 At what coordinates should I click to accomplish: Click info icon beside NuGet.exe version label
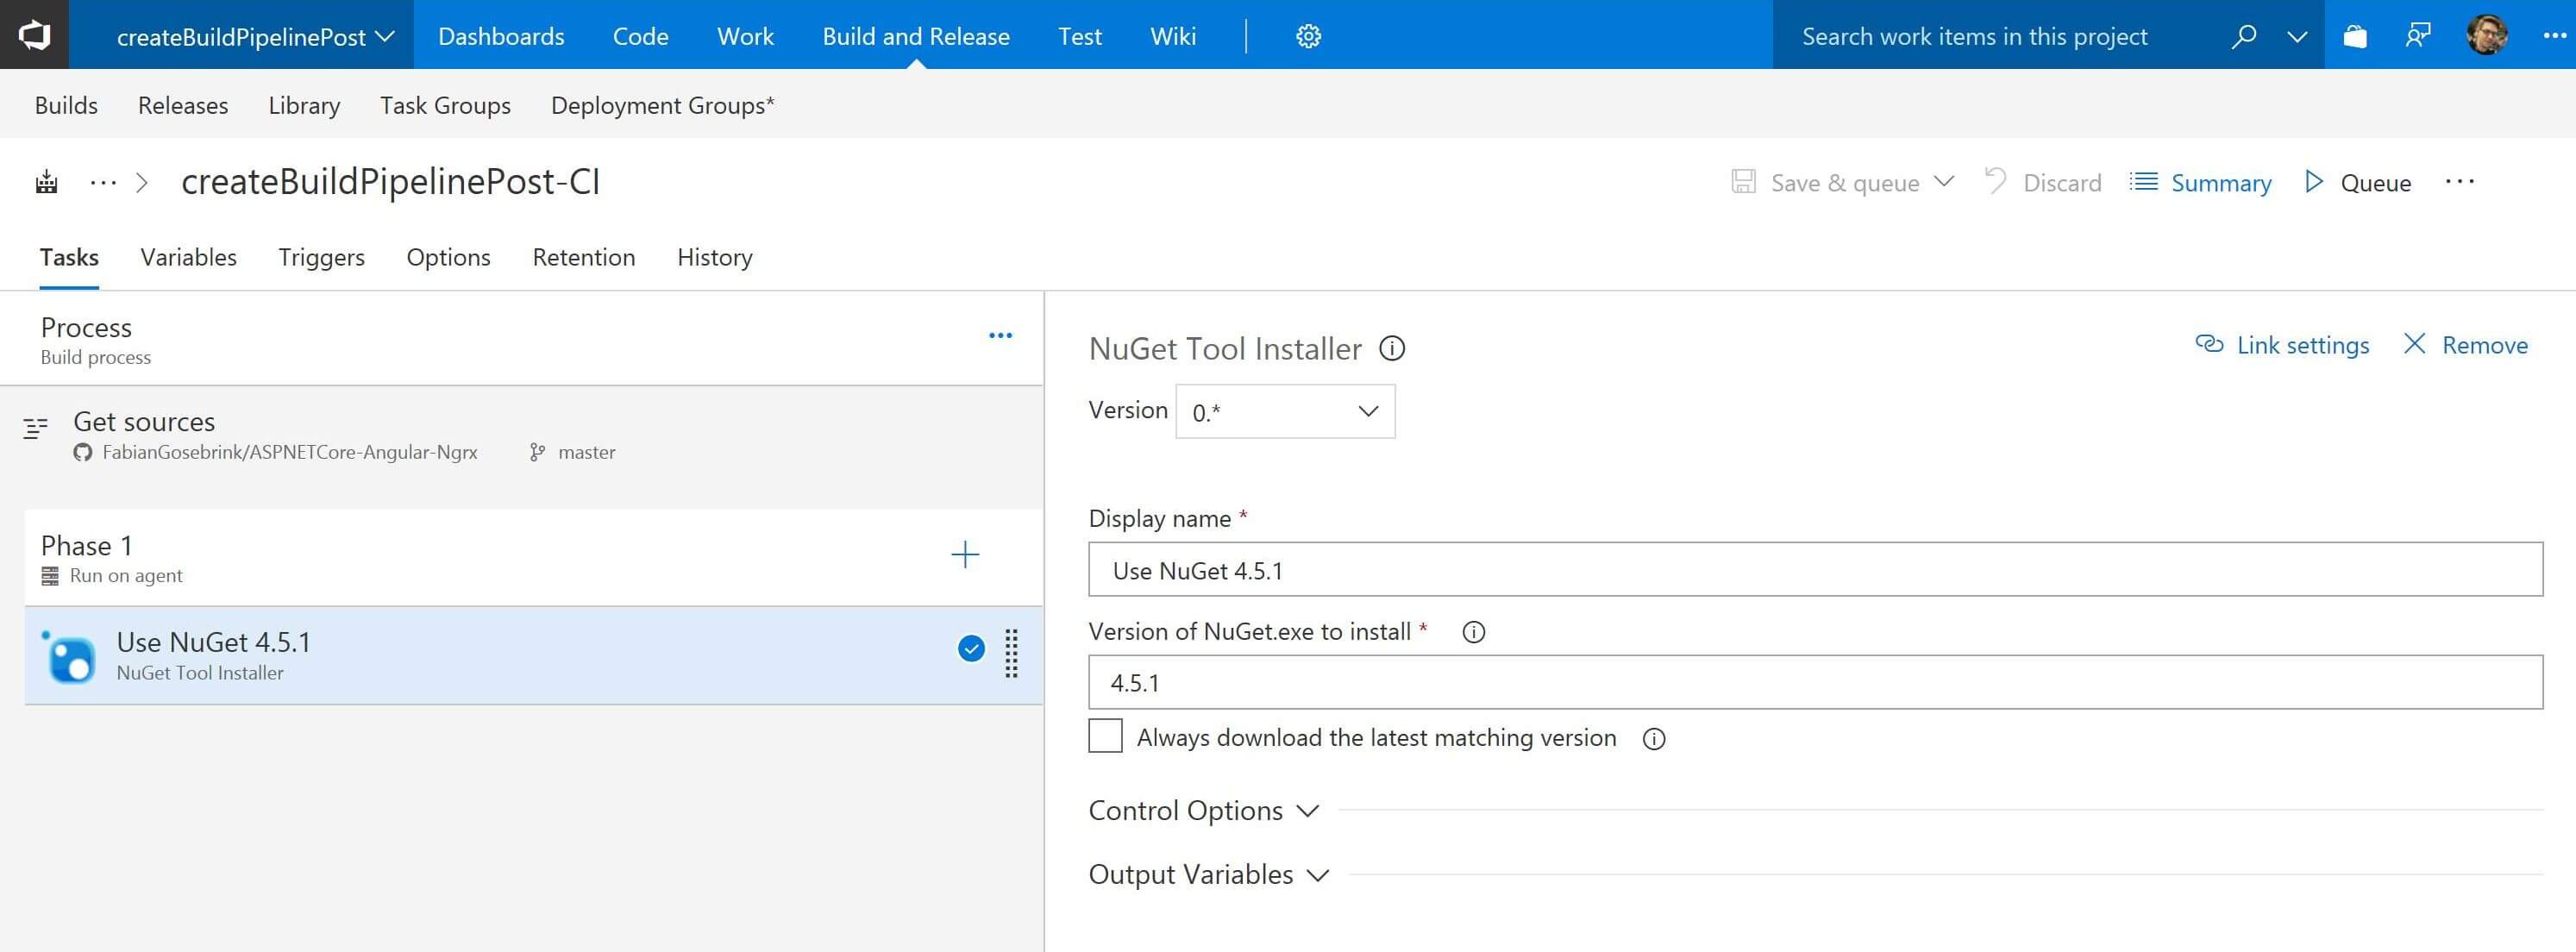1473,632
